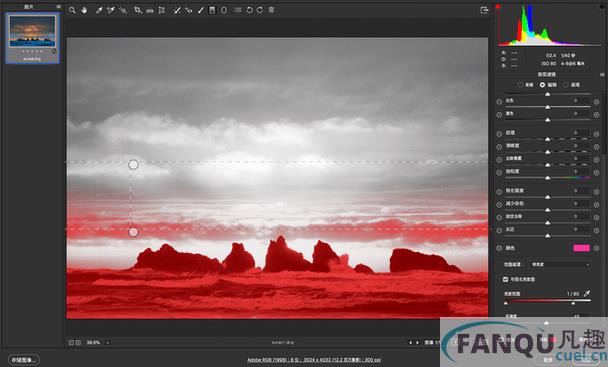Open the pink color swatch picker

[581, 248]
